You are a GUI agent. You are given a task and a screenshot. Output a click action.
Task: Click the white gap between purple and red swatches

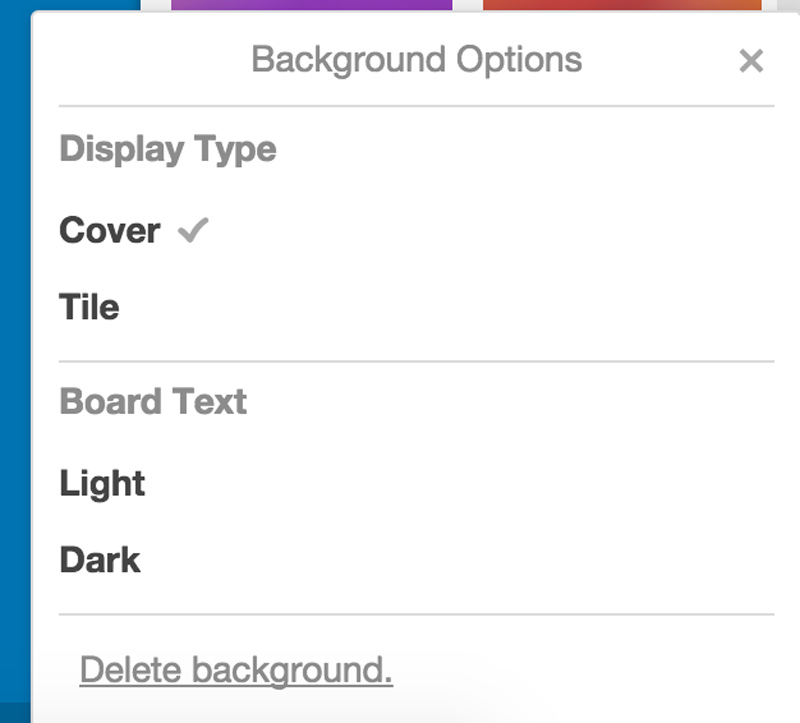(467, 5)
